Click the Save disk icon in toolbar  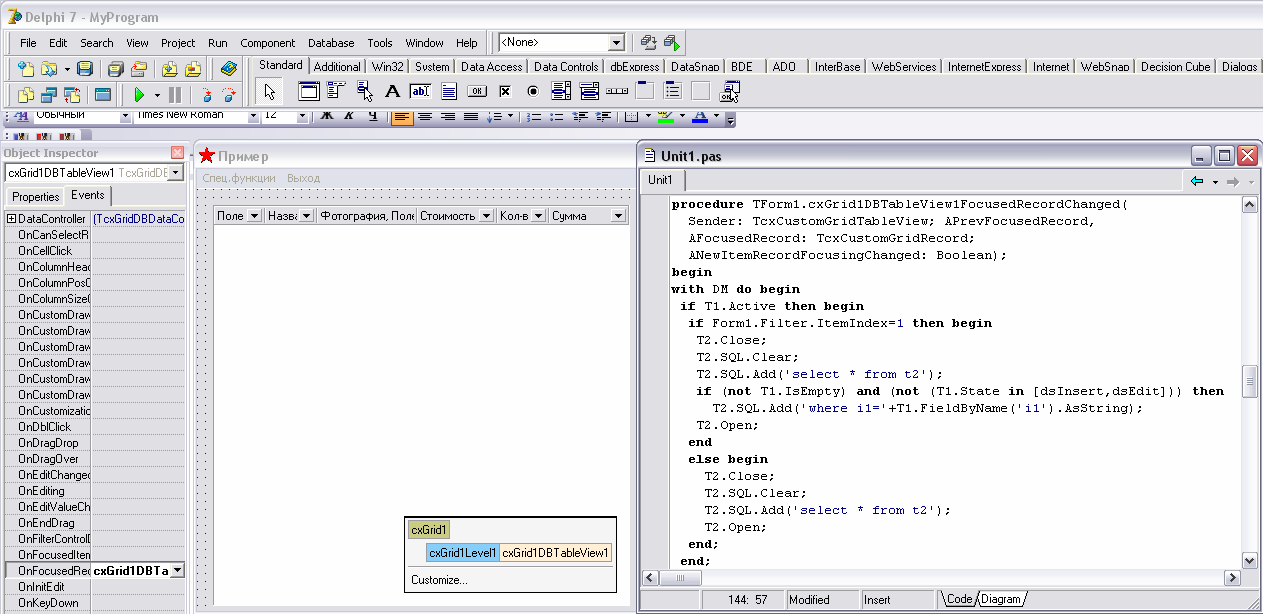[85, 69]
